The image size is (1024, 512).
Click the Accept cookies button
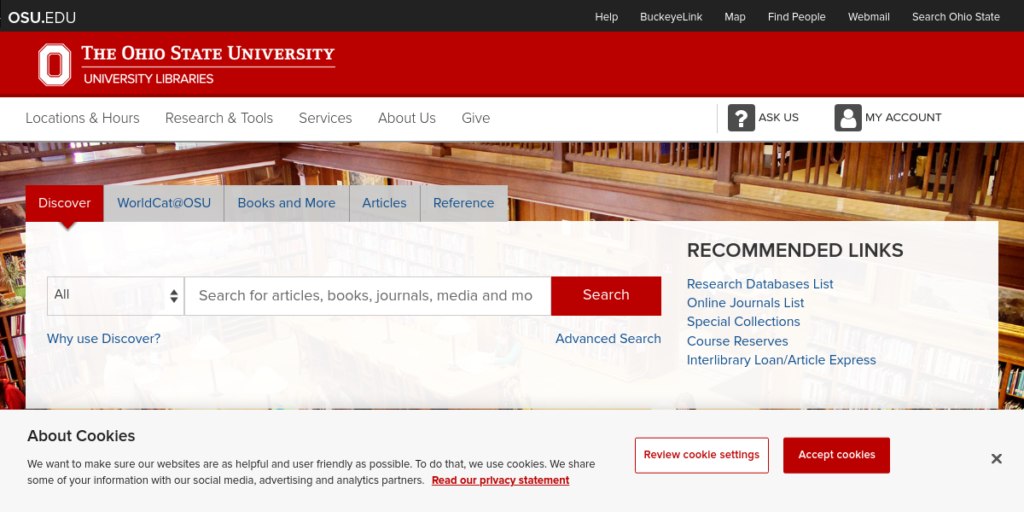(x=837, y=455)
